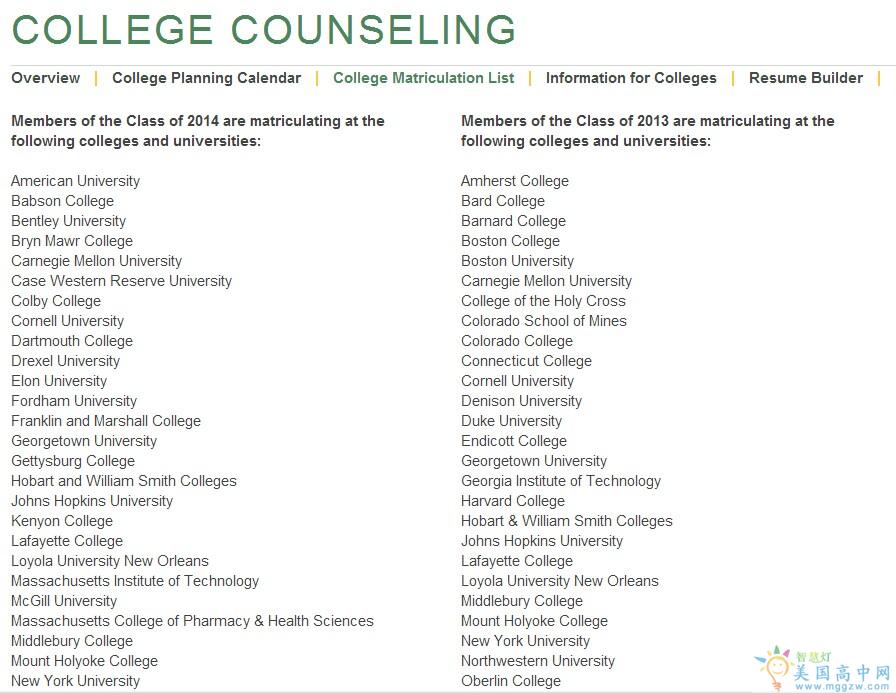
Task: Click Duke University entry
Action: pos(511,421)
